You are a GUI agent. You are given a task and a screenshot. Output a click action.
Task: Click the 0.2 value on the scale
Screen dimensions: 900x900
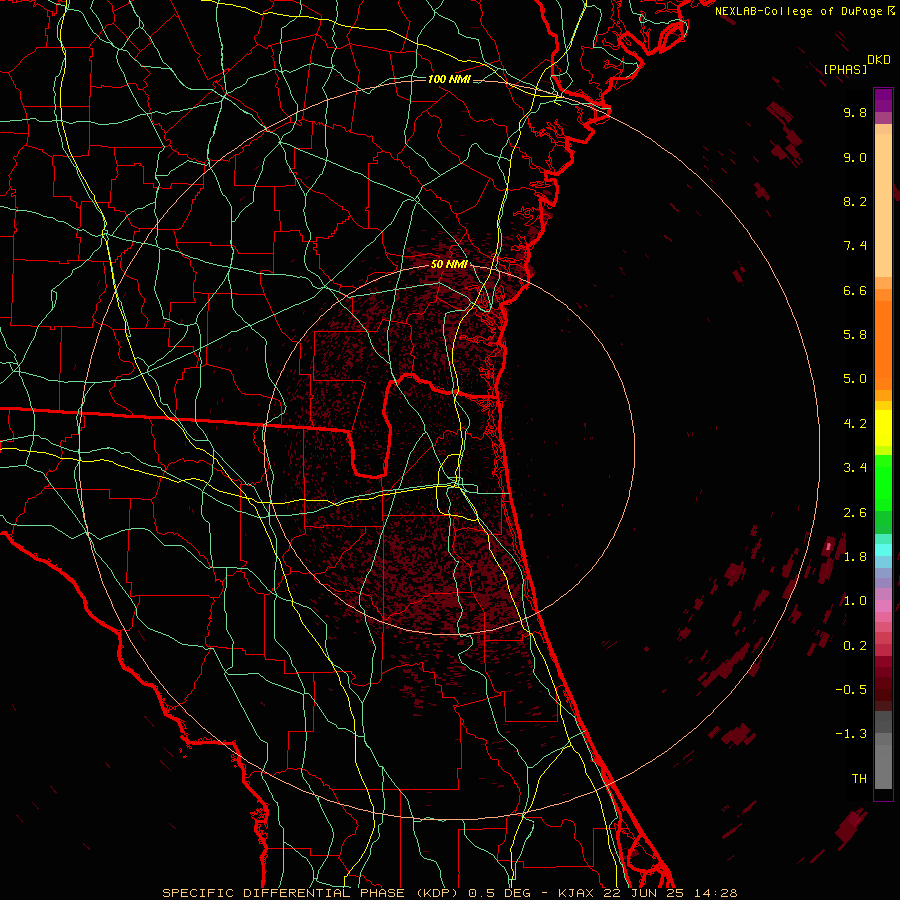(855, 646)
